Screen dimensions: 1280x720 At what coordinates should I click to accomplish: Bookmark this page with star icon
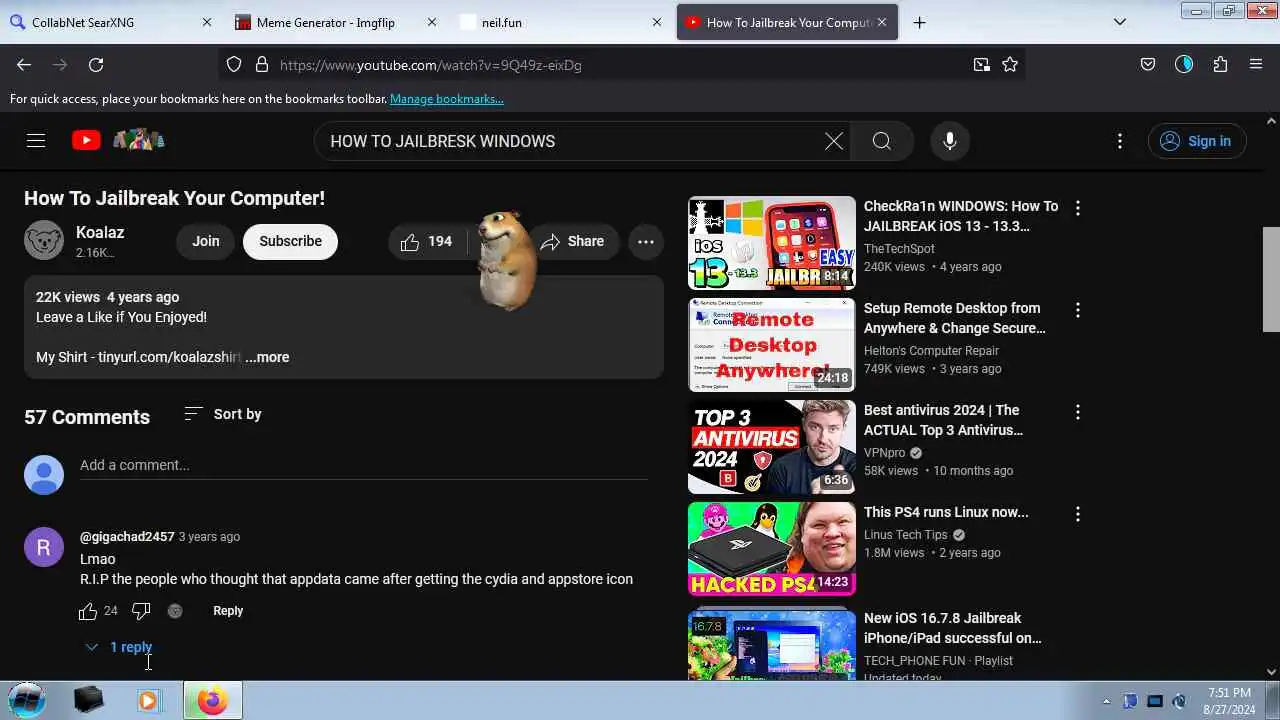click(x=1010, y=65)
